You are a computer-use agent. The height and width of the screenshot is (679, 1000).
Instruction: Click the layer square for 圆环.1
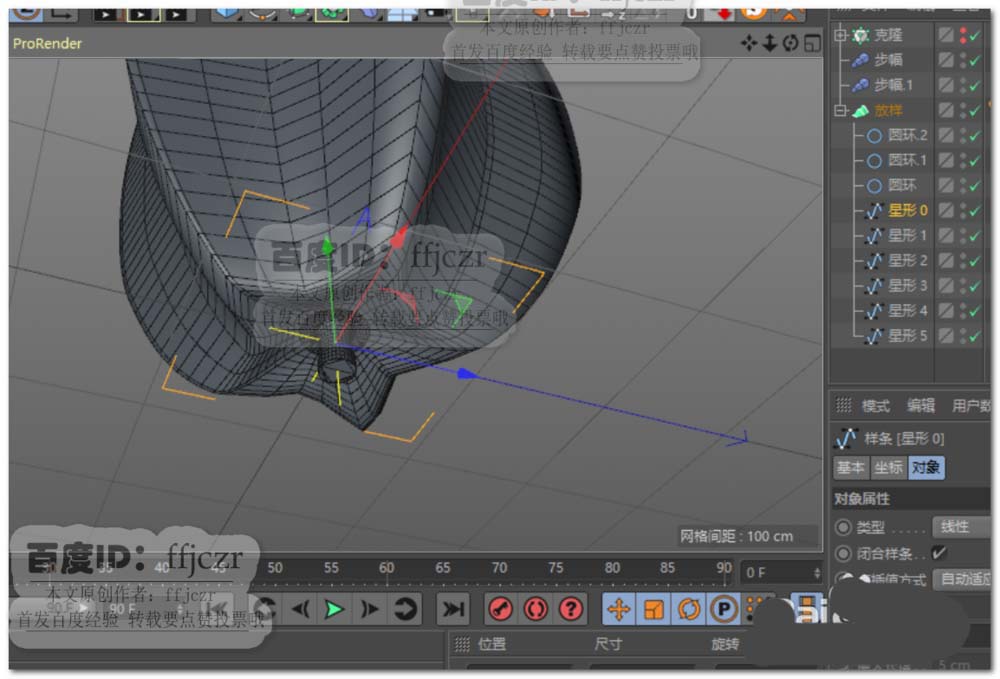click(946, 160)
